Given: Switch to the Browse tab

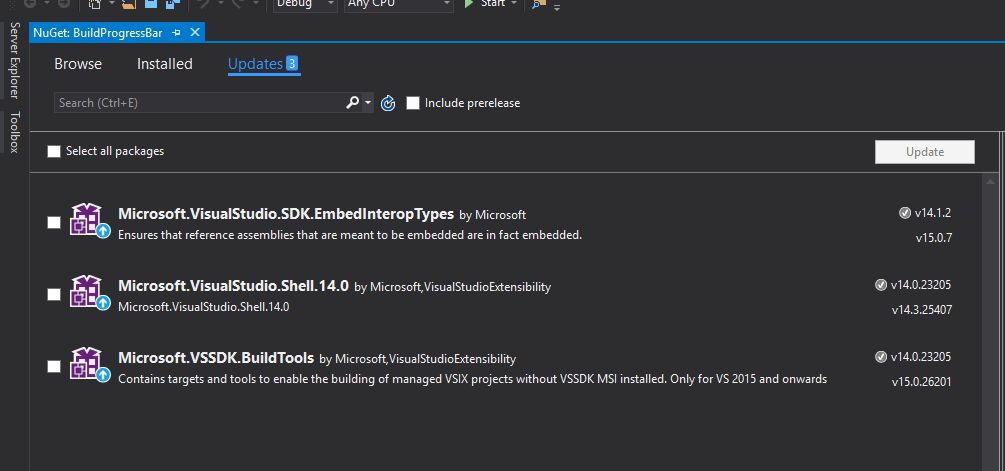Looking at the screenshot, I should point(78,64).
